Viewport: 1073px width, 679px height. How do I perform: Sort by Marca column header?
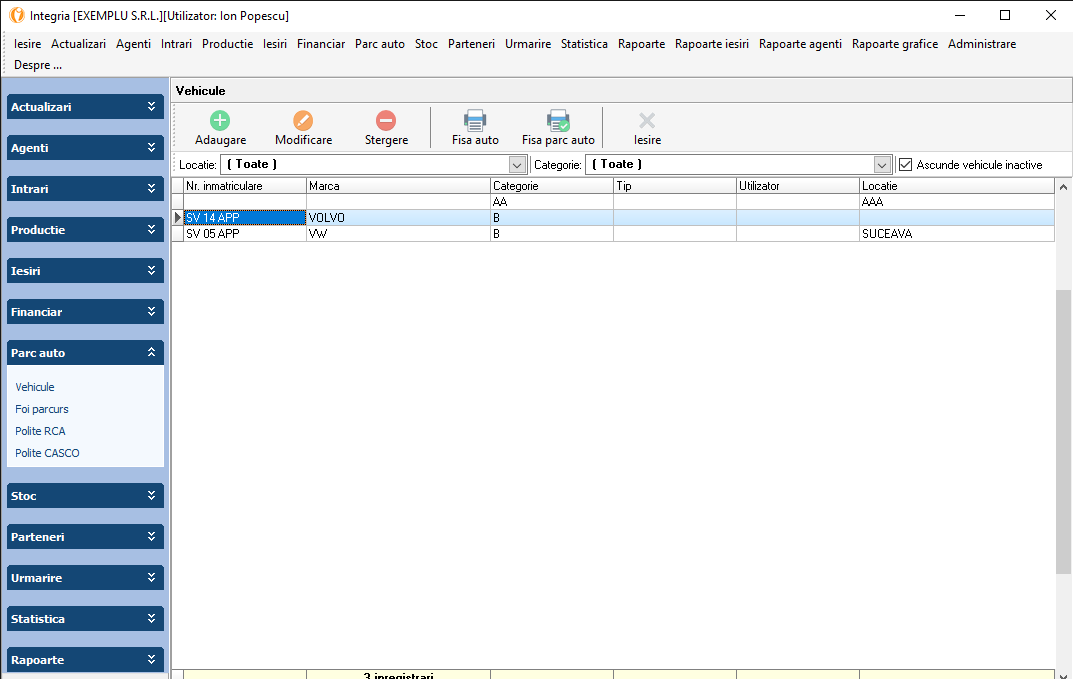pyautogui.click(x=398, y=185)
